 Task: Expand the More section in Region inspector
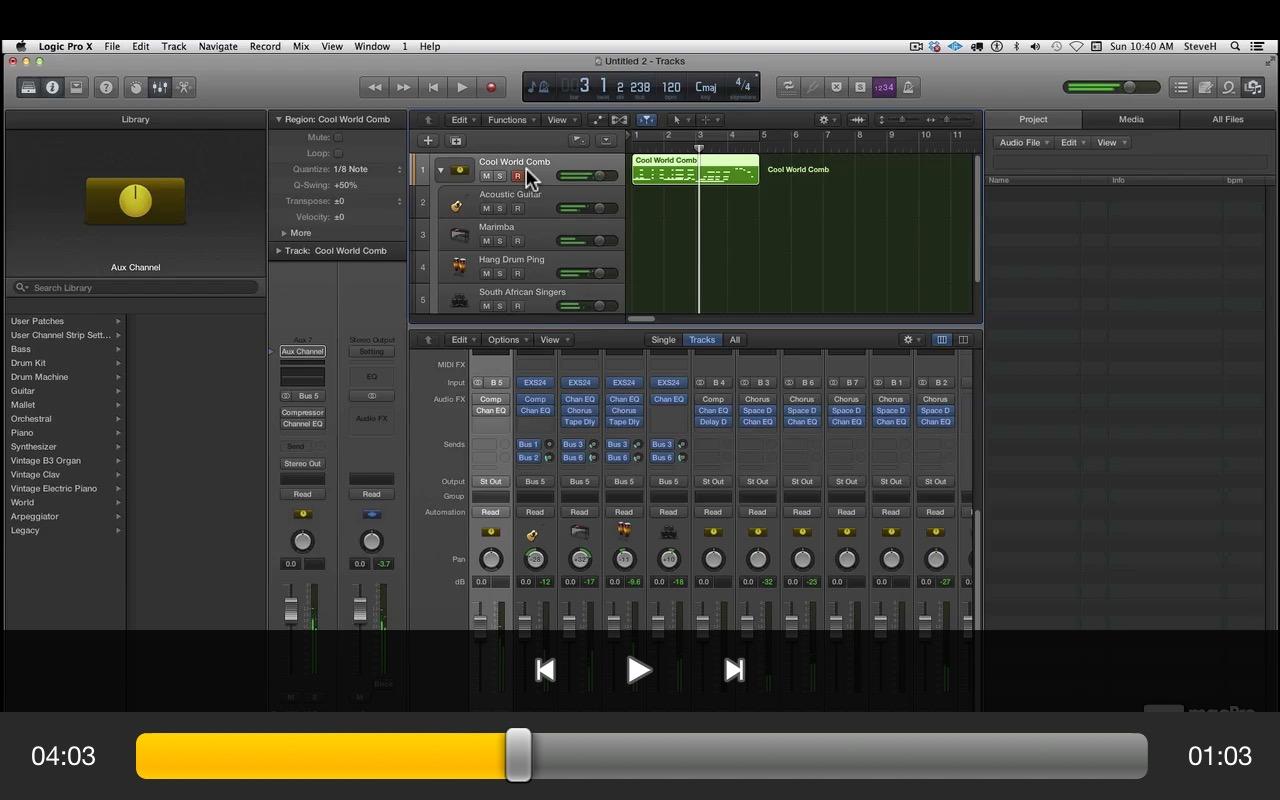point(294,233)
